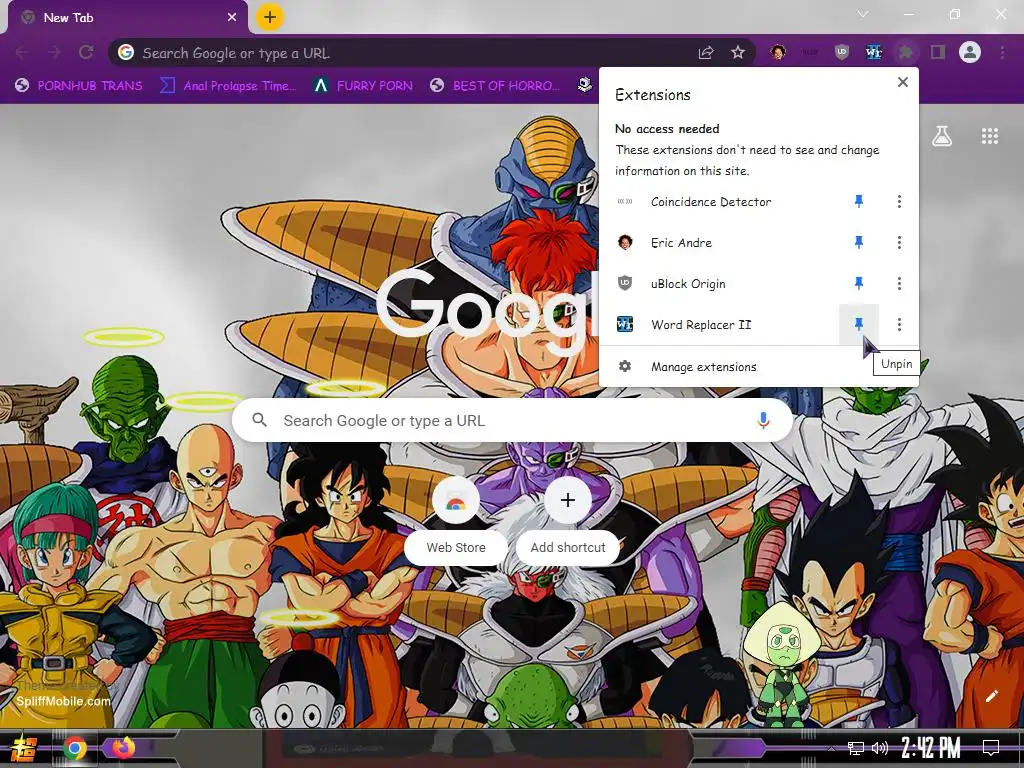Open the BEST OF HORRO... bookmark
The height and width of the screenshot is (768, 1024).
495,86
